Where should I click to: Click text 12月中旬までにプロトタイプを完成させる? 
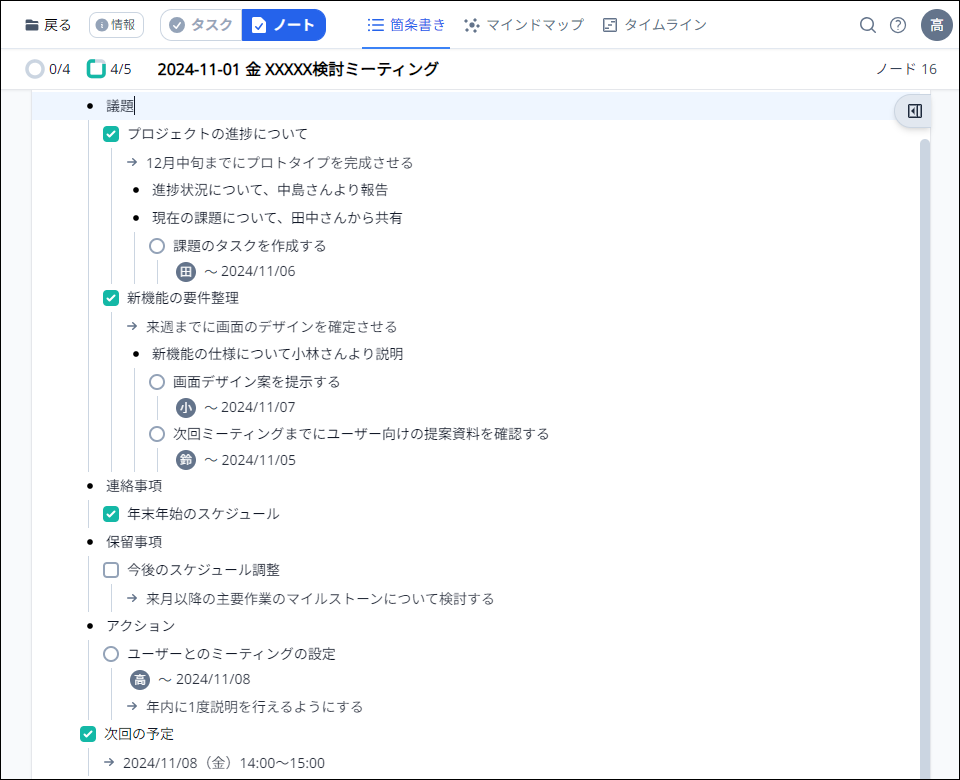coord(279,163)
